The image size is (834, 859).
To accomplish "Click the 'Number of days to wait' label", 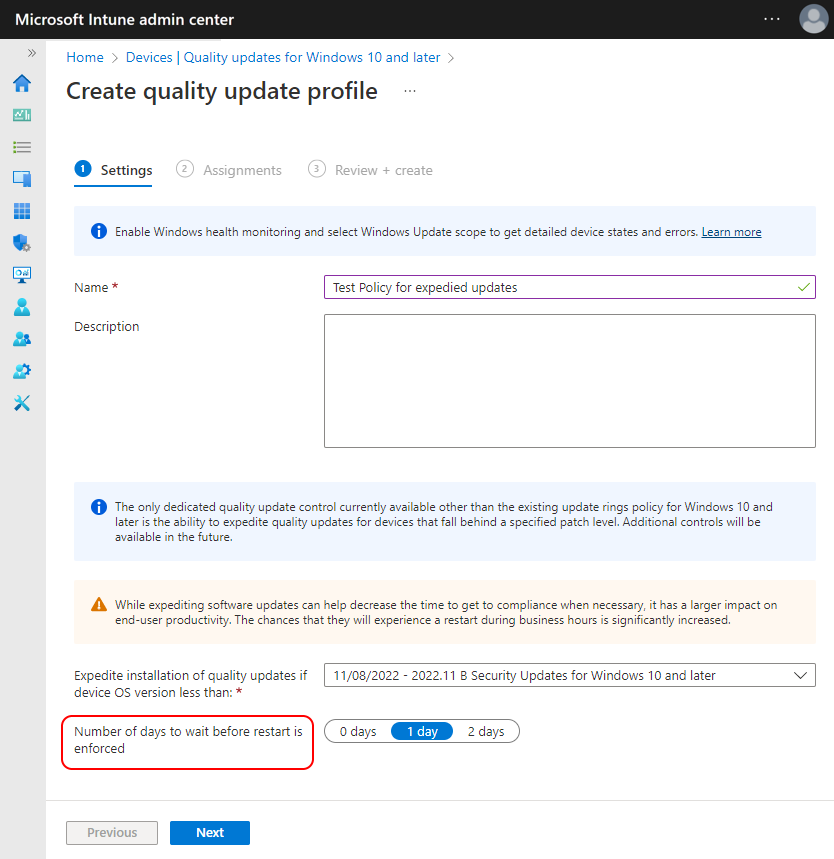I will 188,740.
